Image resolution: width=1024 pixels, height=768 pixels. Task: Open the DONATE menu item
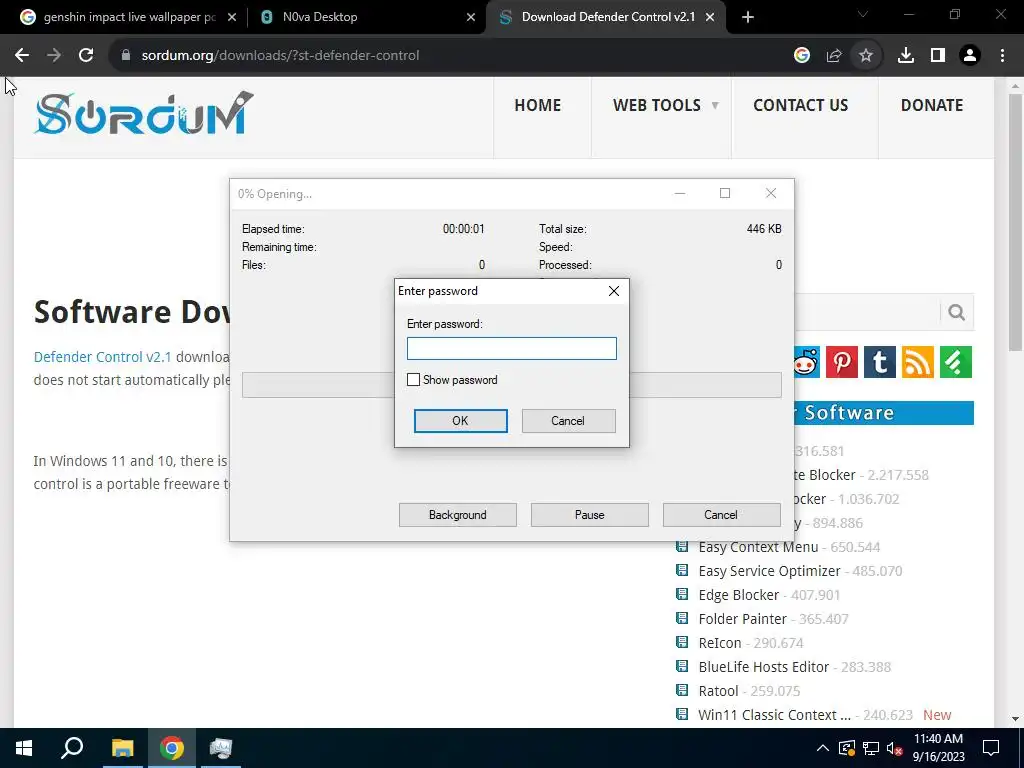[x=932, y=105]
